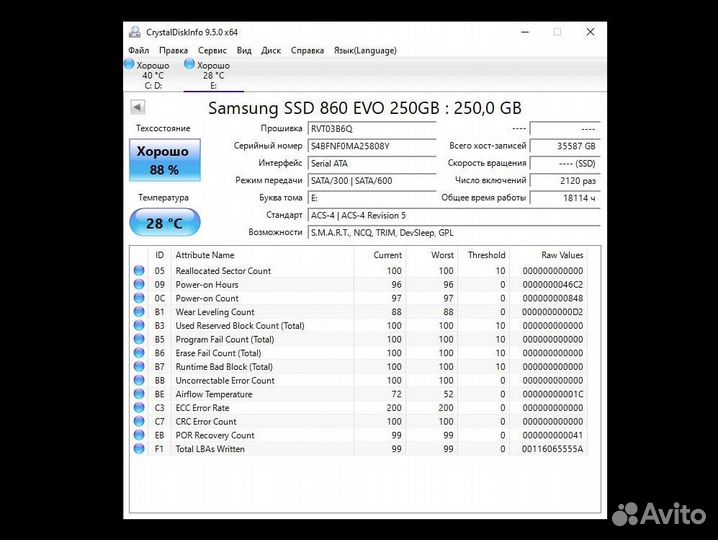The height and width of the screenshot is (540, 718).
Task: Click power on count value 2120 раз
Action: pos(565,181)
